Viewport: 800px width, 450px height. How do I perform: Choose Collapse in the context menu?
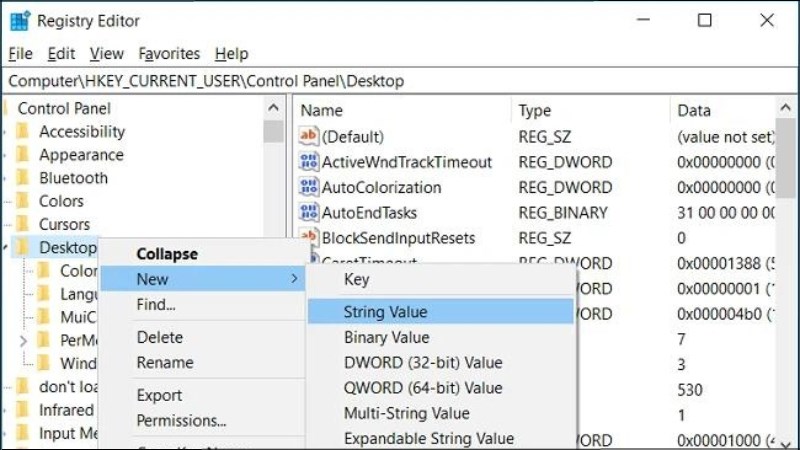click(203, 254)
